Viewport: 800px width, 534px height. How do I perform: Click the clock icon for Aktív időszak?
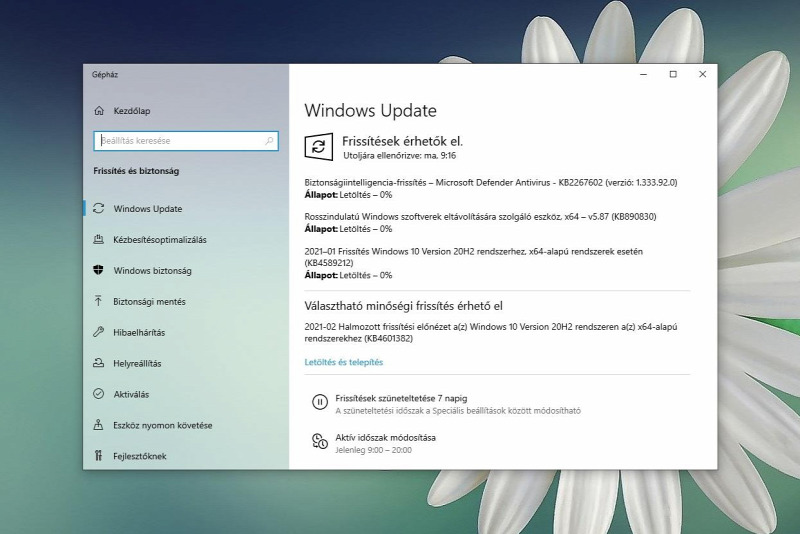pos(320,442)
